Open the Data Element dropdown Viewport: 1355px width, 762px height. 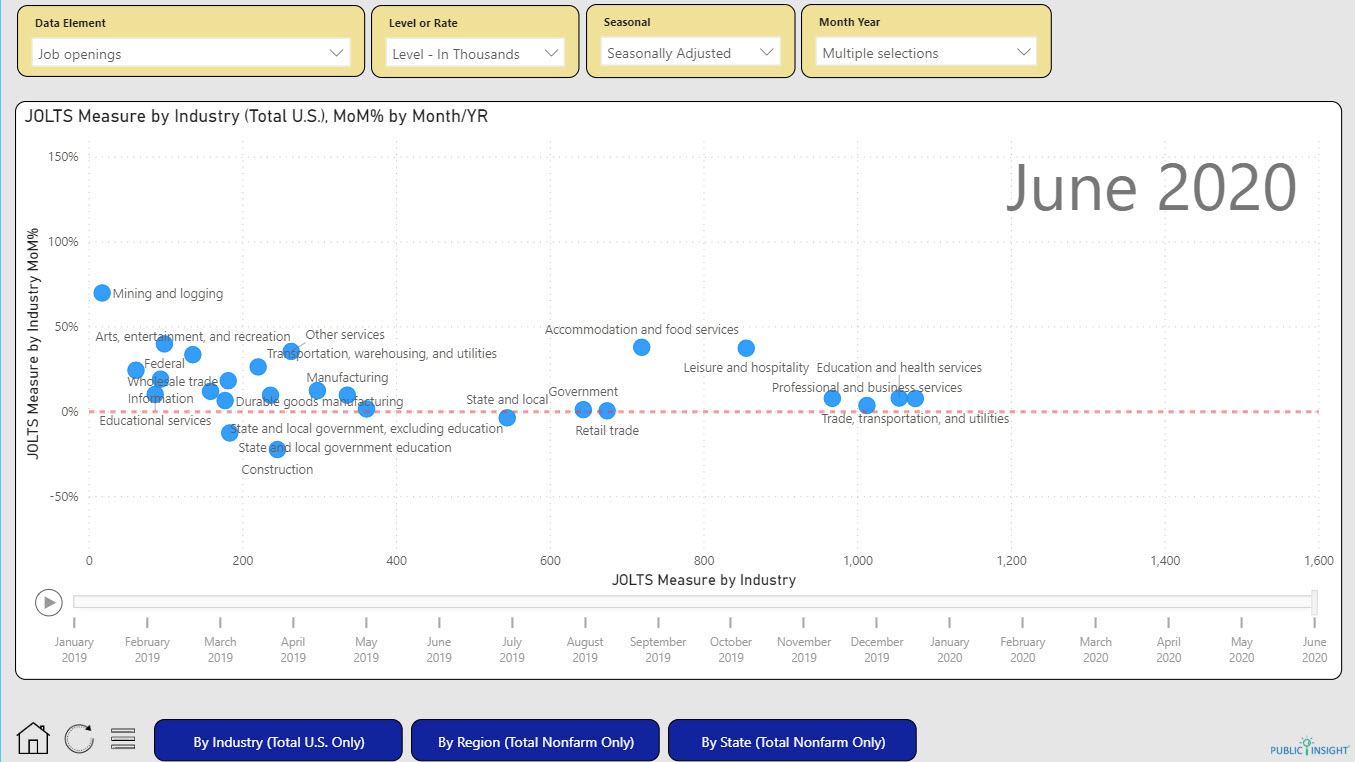coord(335,54)
